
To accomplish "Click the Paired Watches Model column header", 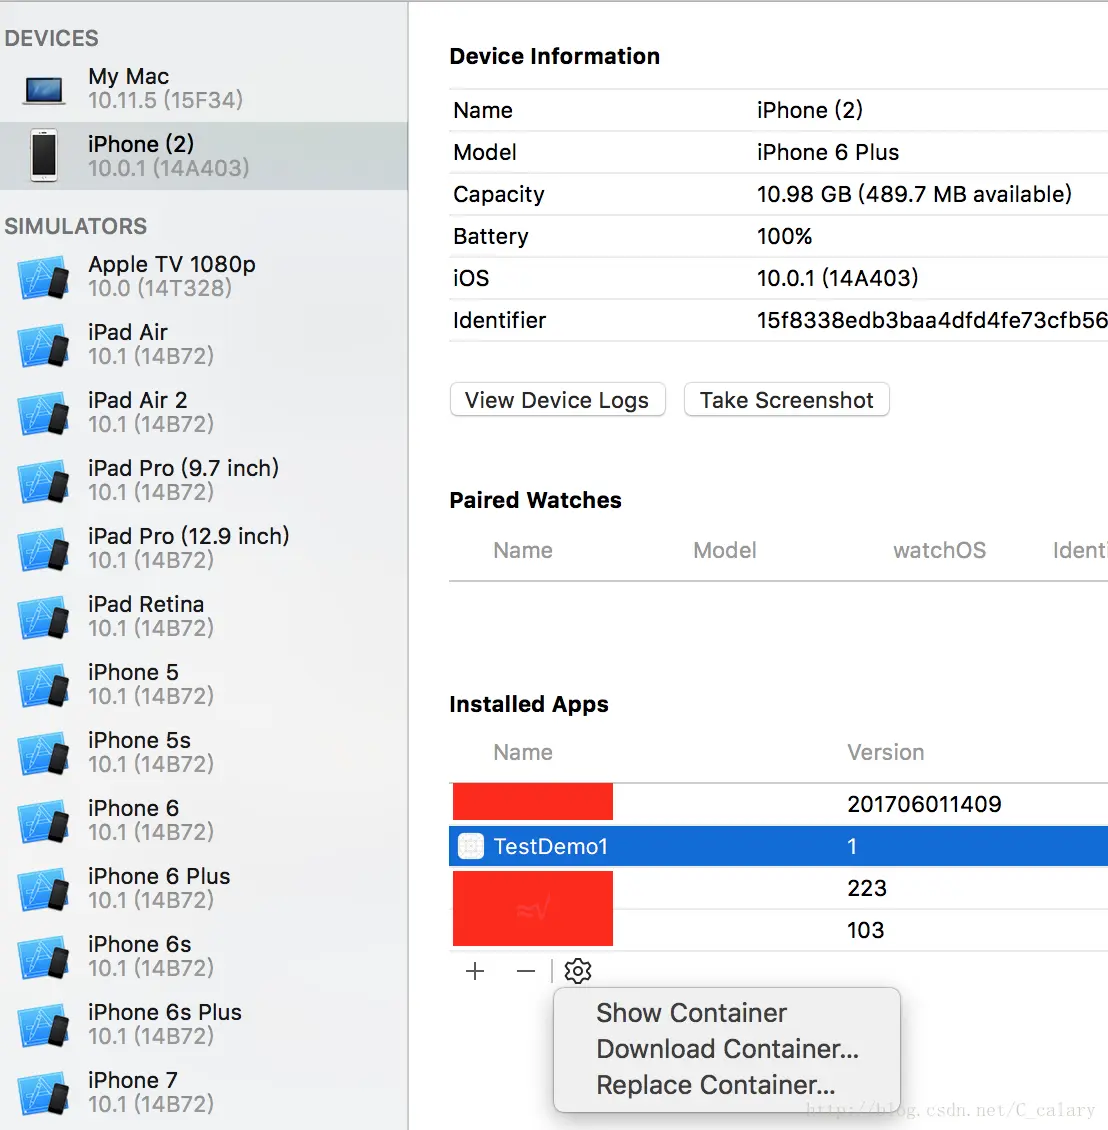I will (x=724, y=551).
